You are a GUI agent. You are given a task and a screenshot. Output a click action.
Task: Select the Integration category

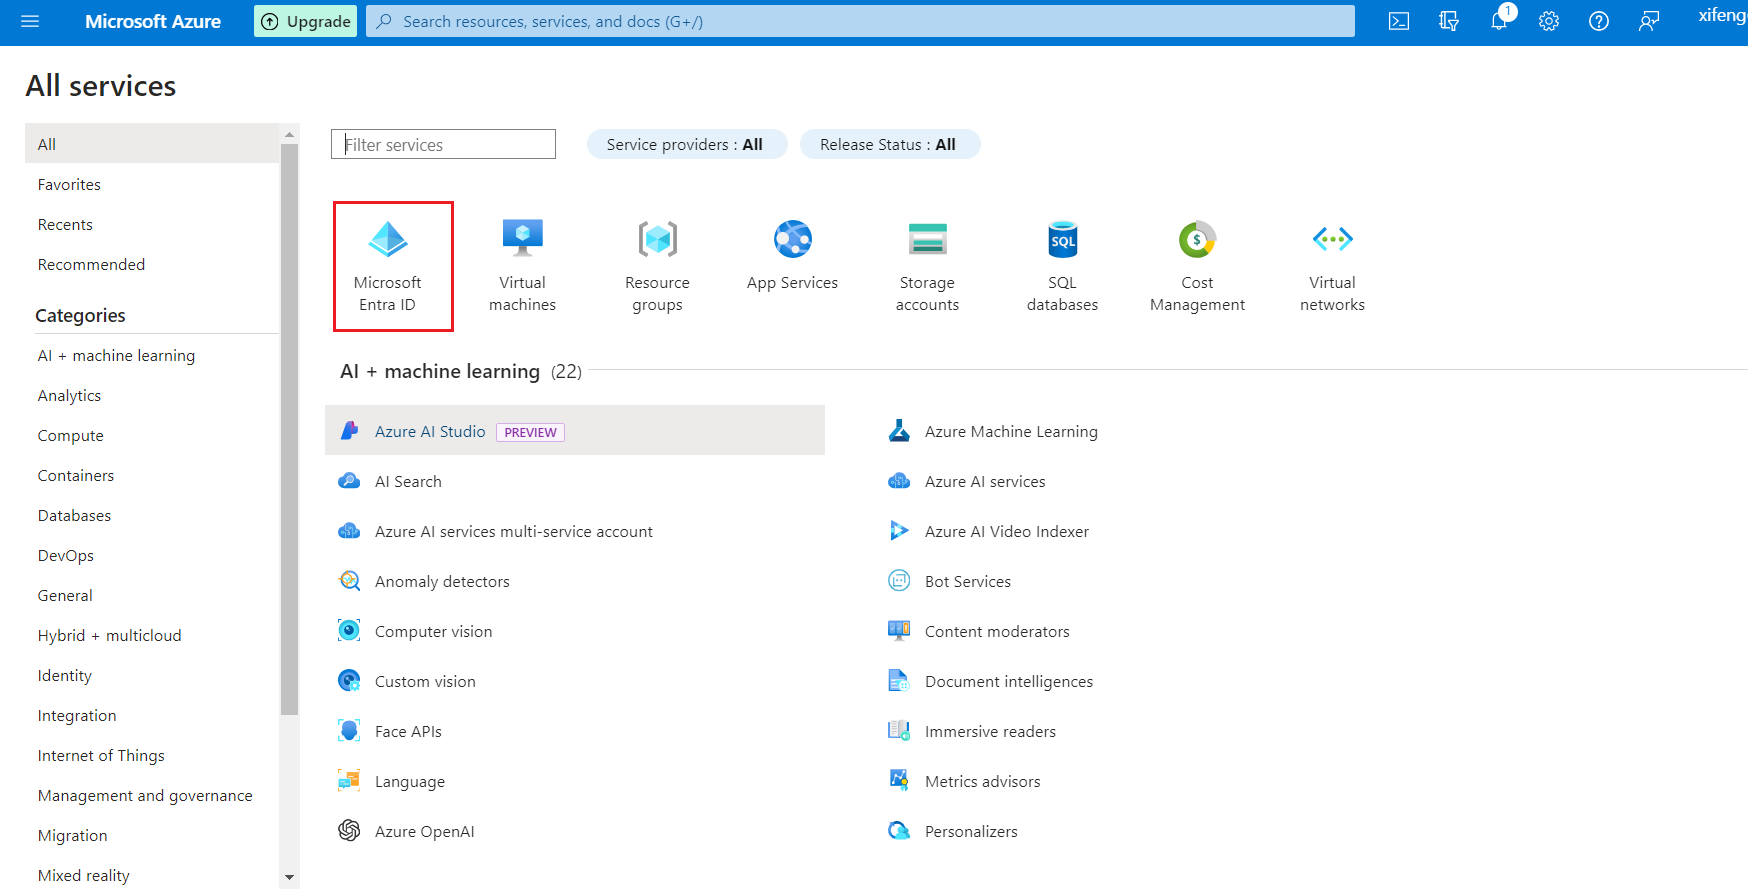(77, 715)
